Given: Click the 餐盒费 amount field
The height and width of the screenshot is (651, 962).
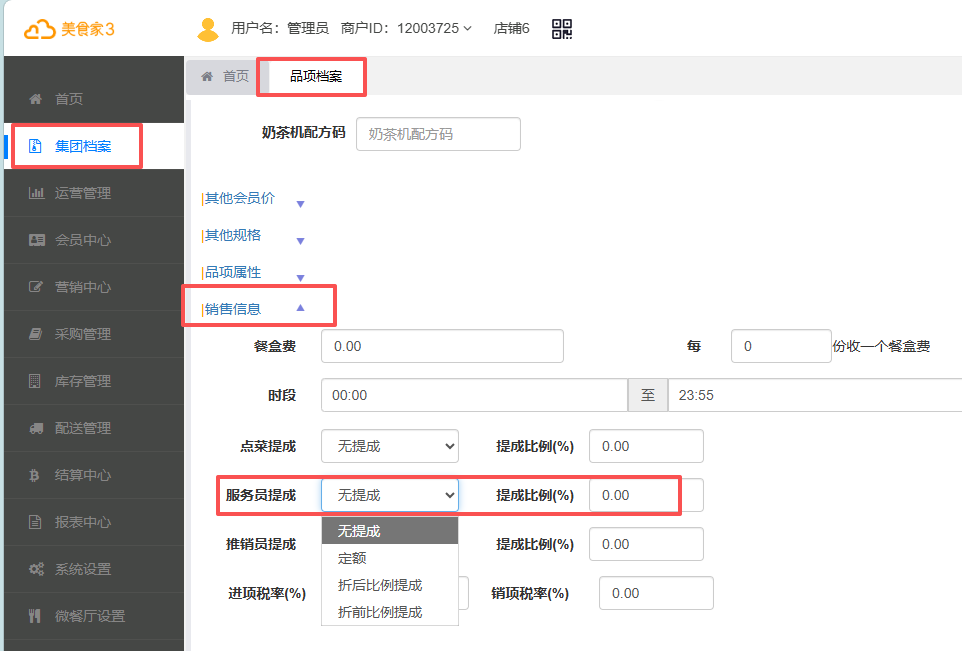Looking at the screenshot, I should coord(442,346).
